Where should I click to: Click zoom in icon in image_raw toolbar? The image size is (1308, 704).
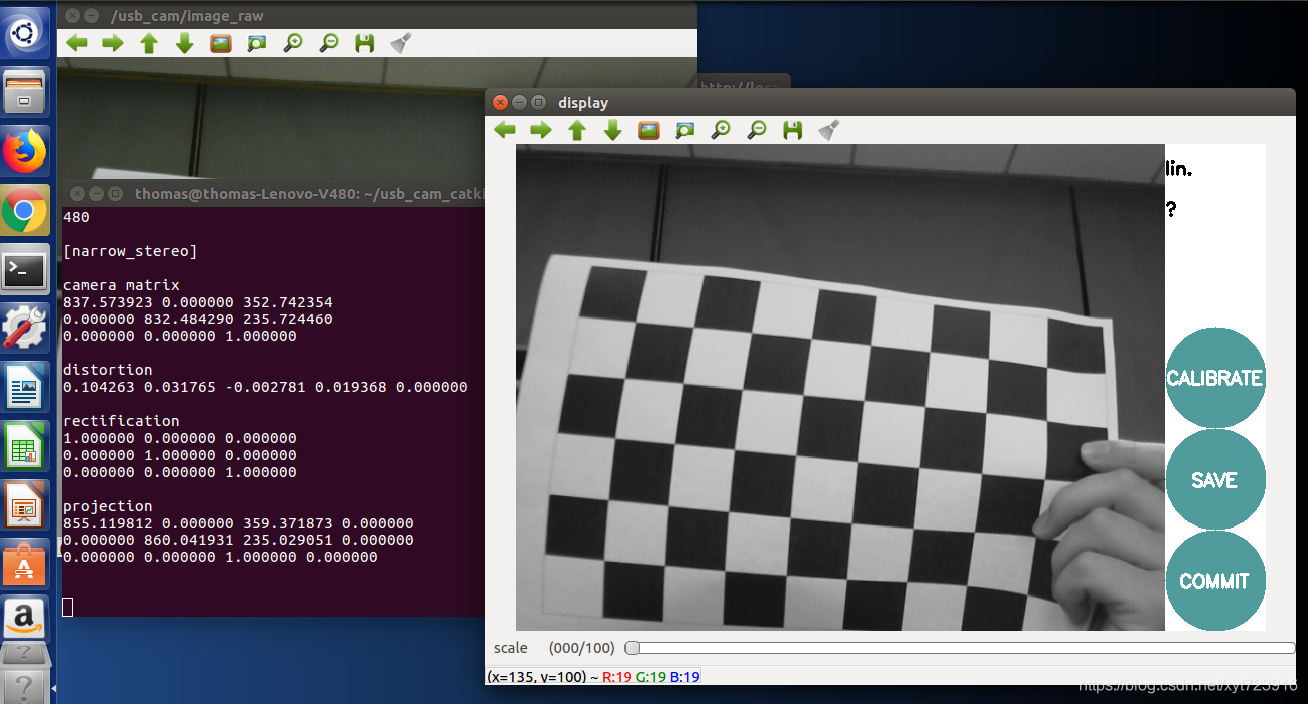(293, 43)
